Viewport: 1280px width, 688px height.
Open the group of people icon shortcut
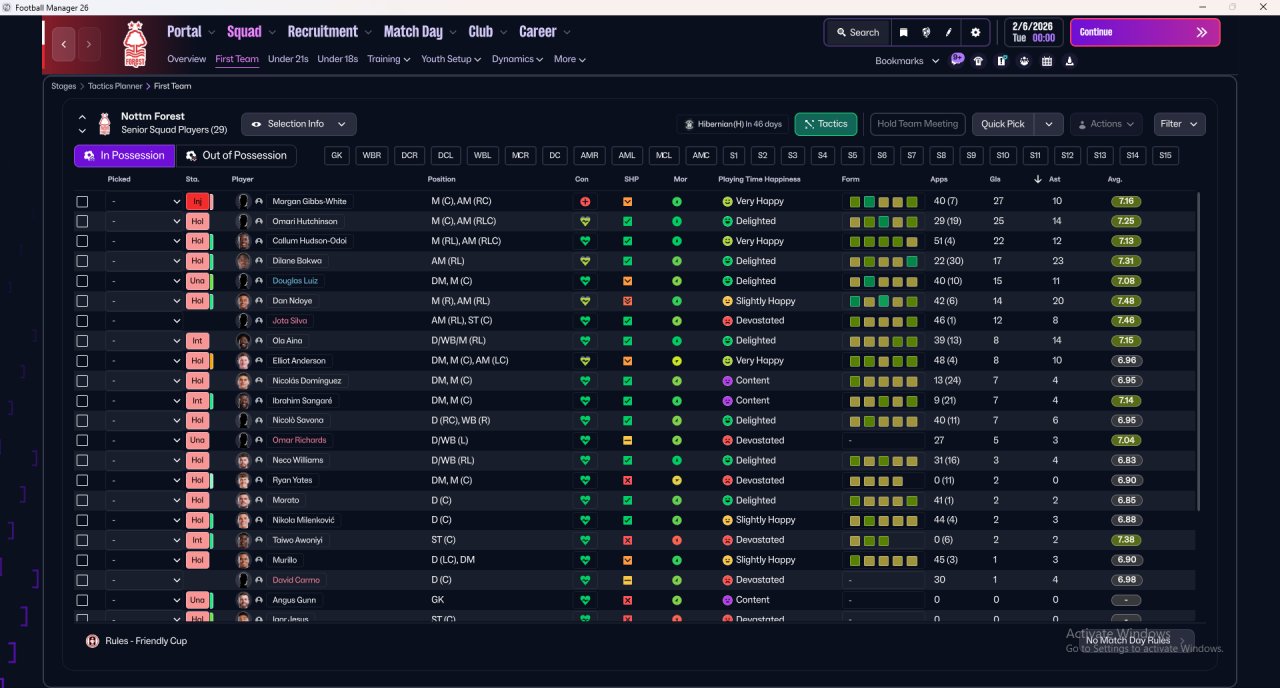tap(1024, 61)
